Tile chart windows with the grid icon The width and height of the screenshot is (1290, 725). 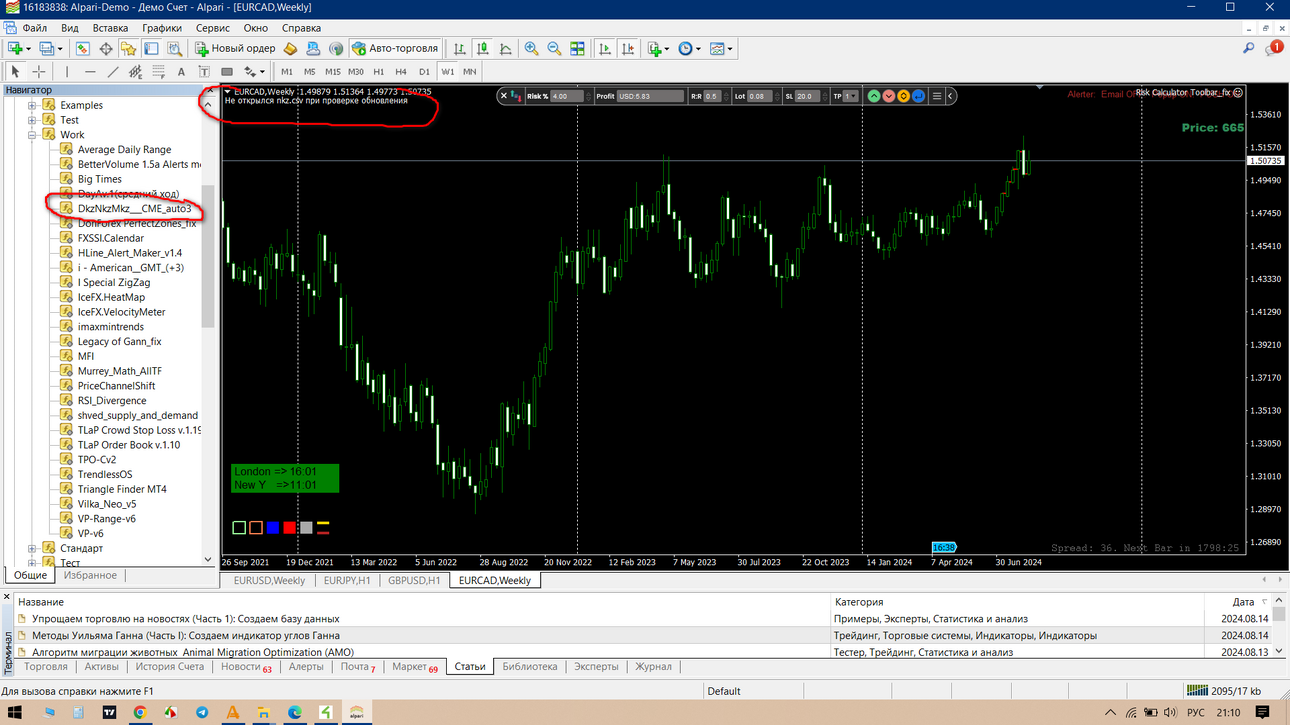click(577, 48)
